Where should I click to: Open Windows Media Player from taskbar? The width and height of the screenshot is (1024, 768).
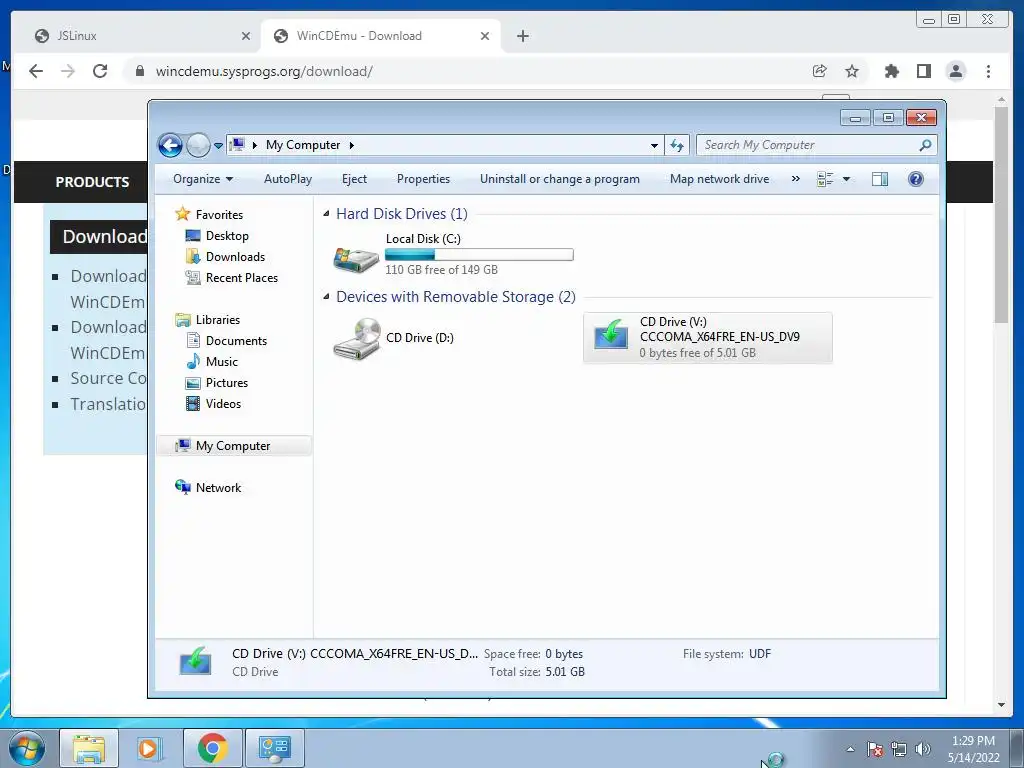pos(149,748)
